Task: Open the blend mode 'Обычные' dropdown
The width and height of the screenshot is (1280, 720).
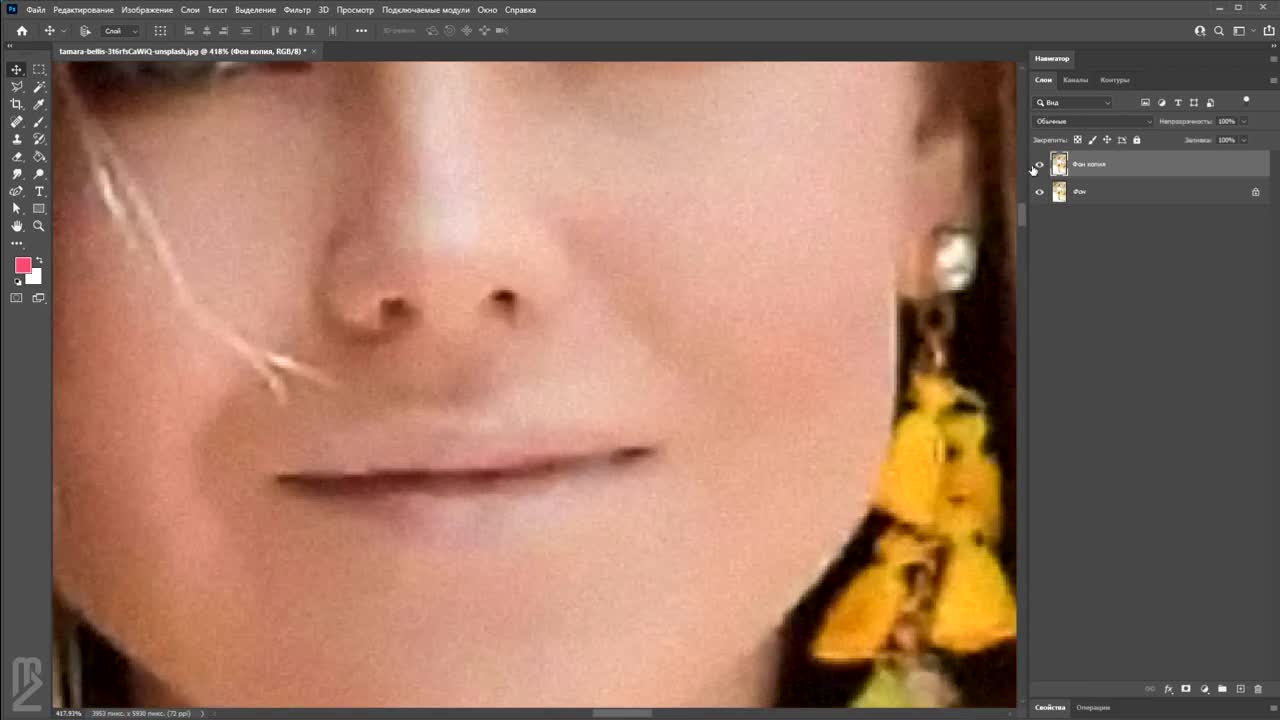Action: [1092, 121]
